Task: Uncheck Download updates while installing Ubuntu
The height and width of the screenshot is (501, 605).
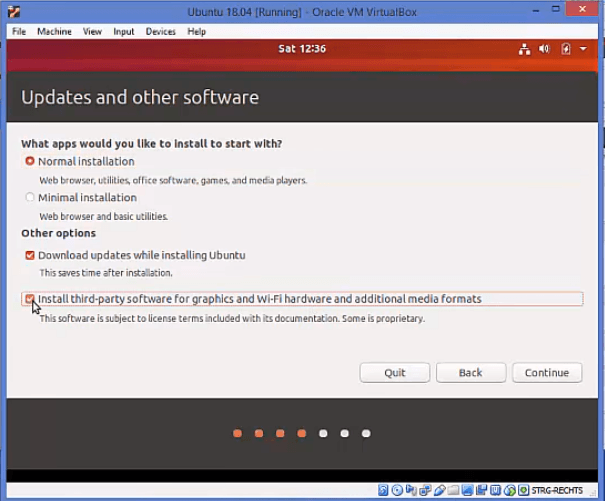Action: coord(30,255)
